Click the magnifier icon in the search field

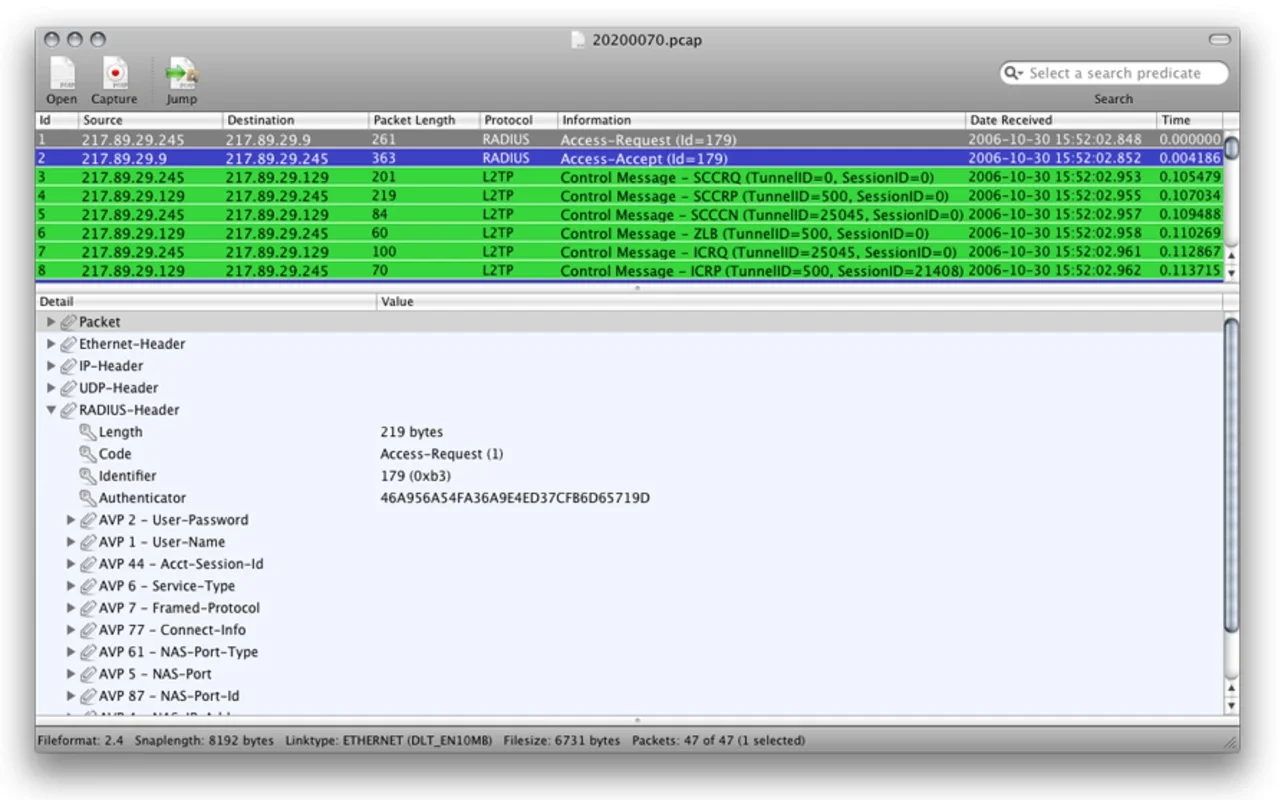(x=1013, y=73)
